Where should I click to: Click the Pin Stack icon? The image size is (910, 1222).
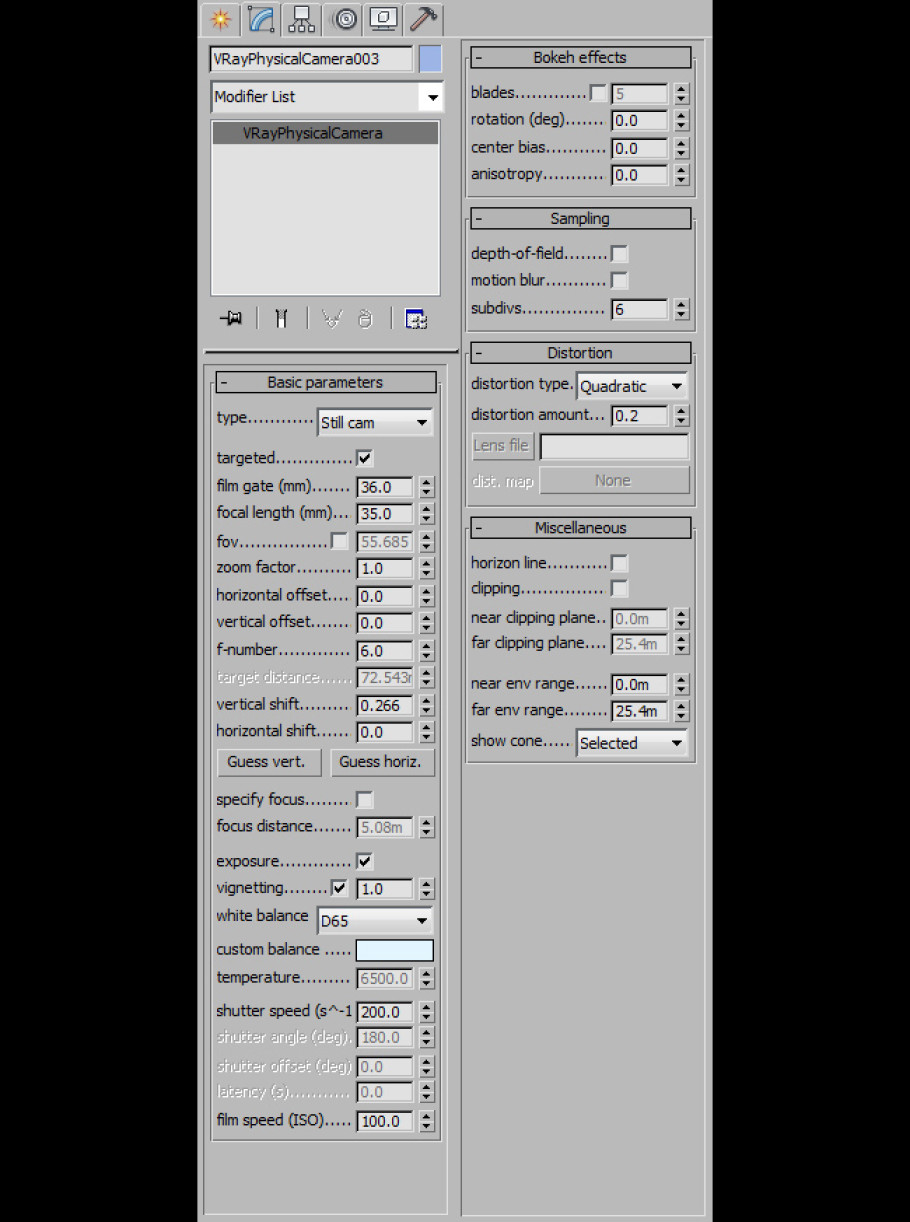(231, 318)
